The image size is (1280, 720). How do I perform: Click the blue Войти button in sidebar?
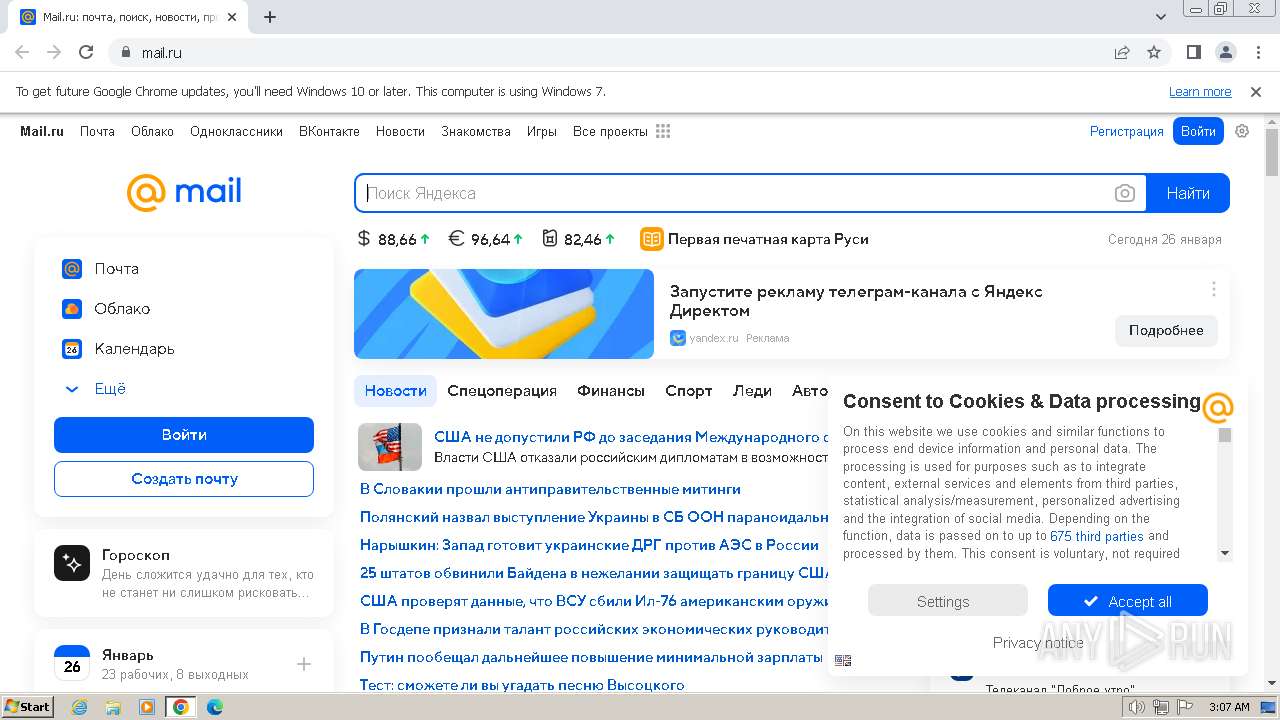tap(184, 435)
